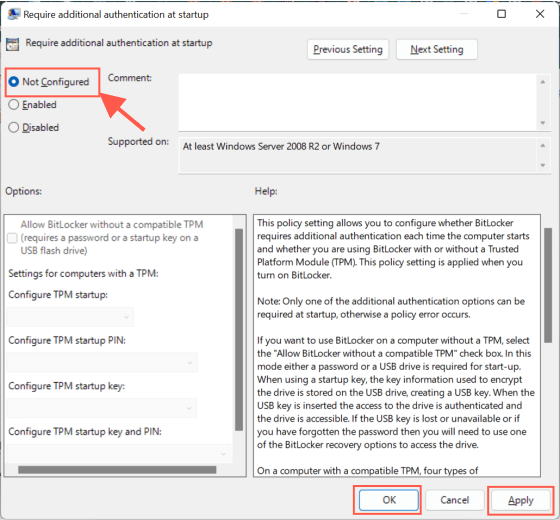Click the Comment box scroll down arrow

[x=543, y=123]
